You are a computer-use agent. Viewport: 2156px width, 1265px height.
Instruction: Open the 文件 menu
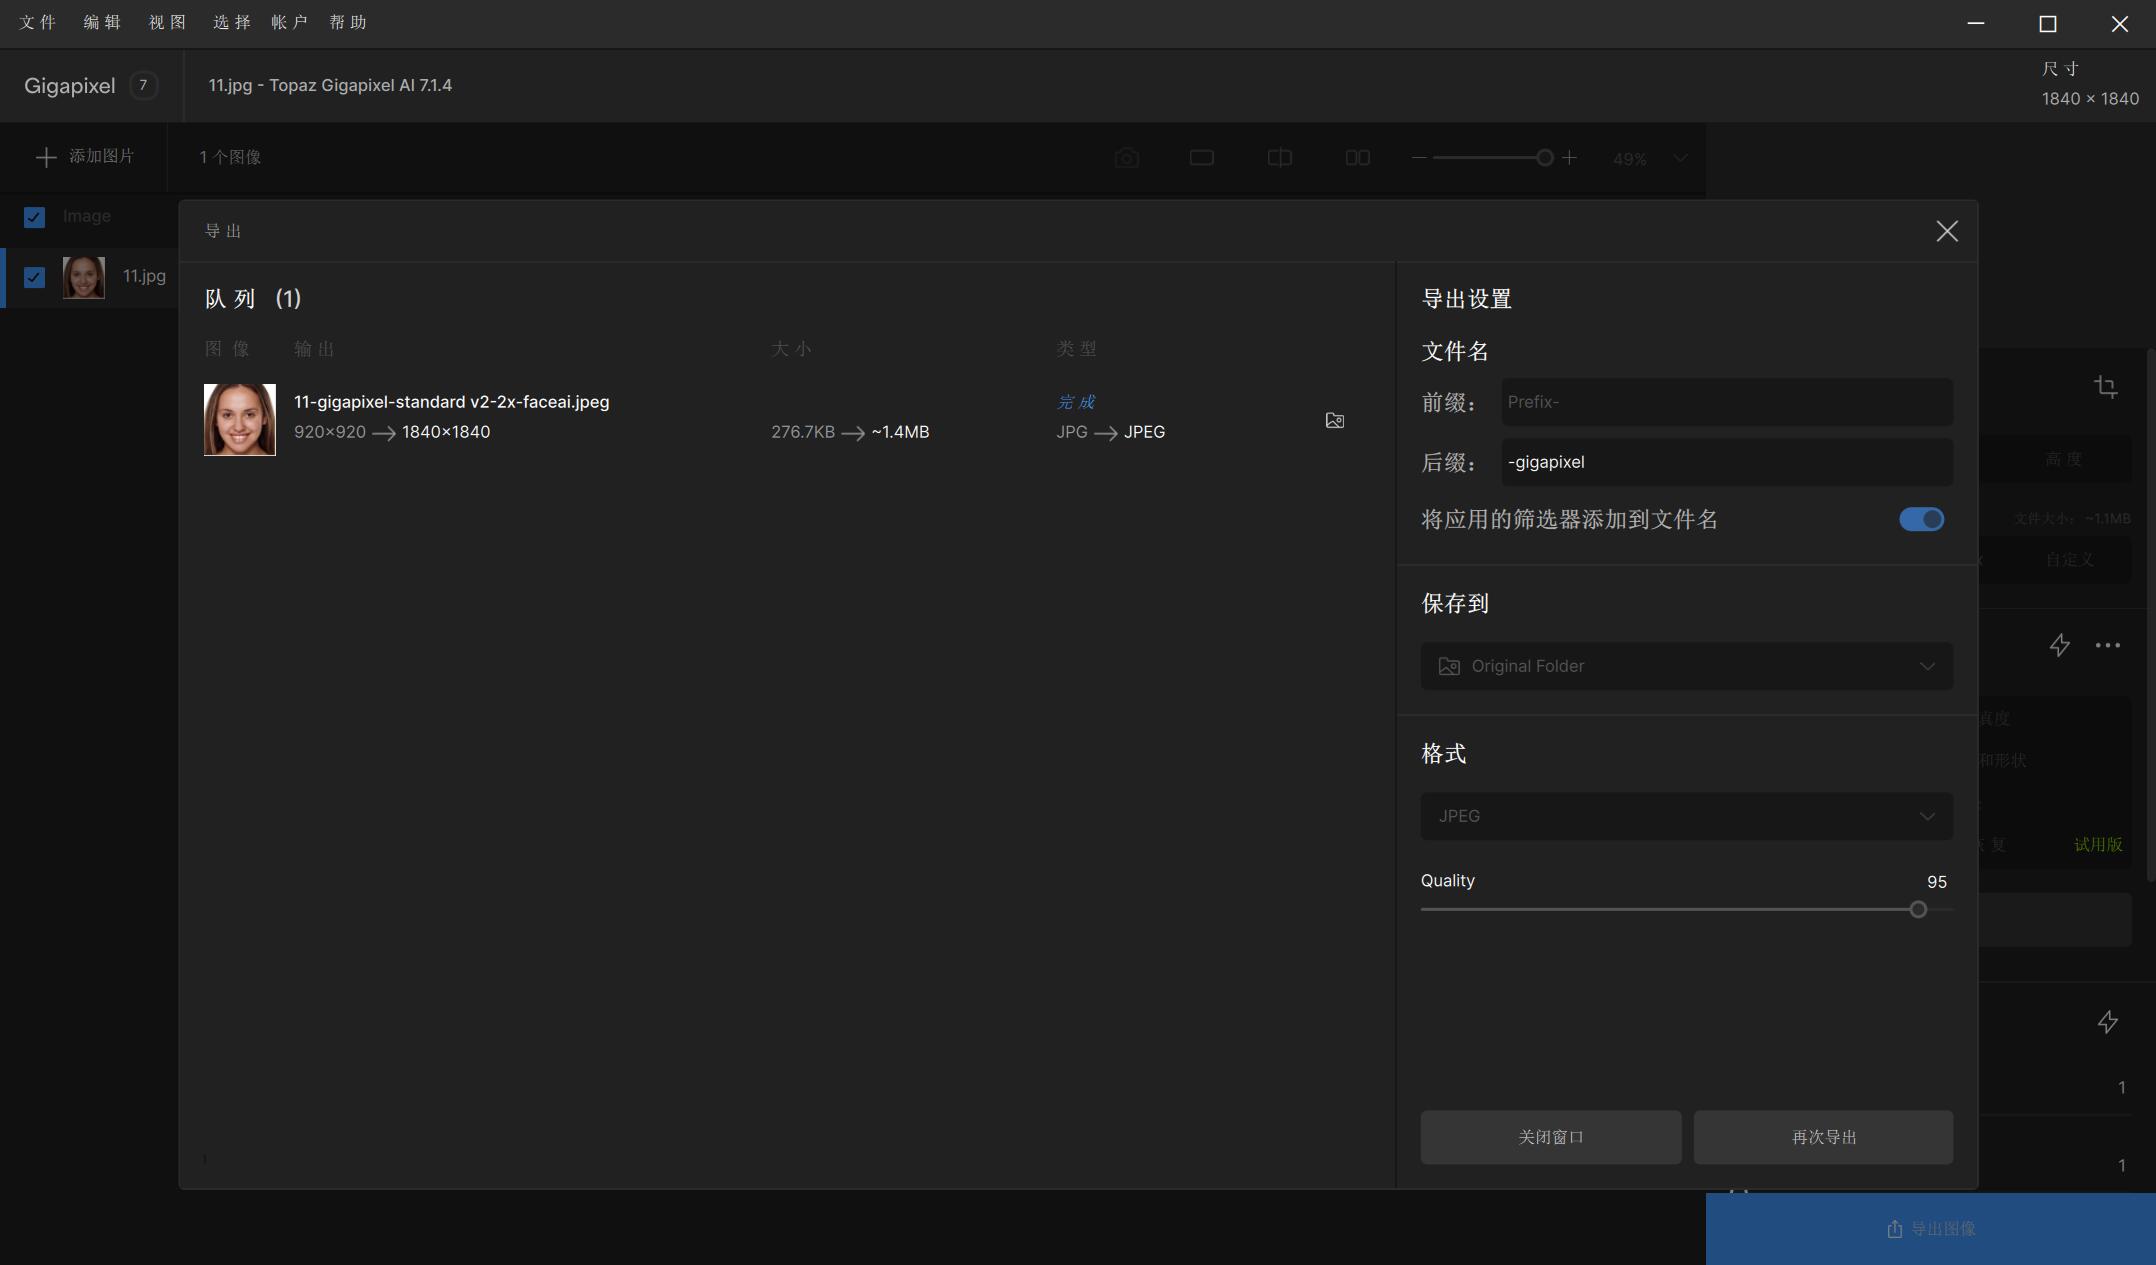[38, 23]
